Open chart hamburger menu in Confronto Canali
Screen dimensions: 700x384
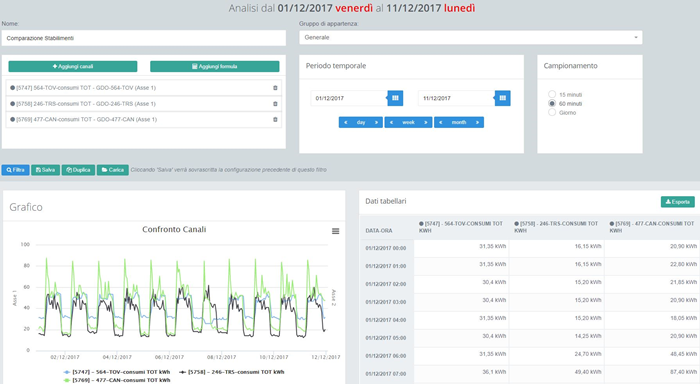pos(335,231)
